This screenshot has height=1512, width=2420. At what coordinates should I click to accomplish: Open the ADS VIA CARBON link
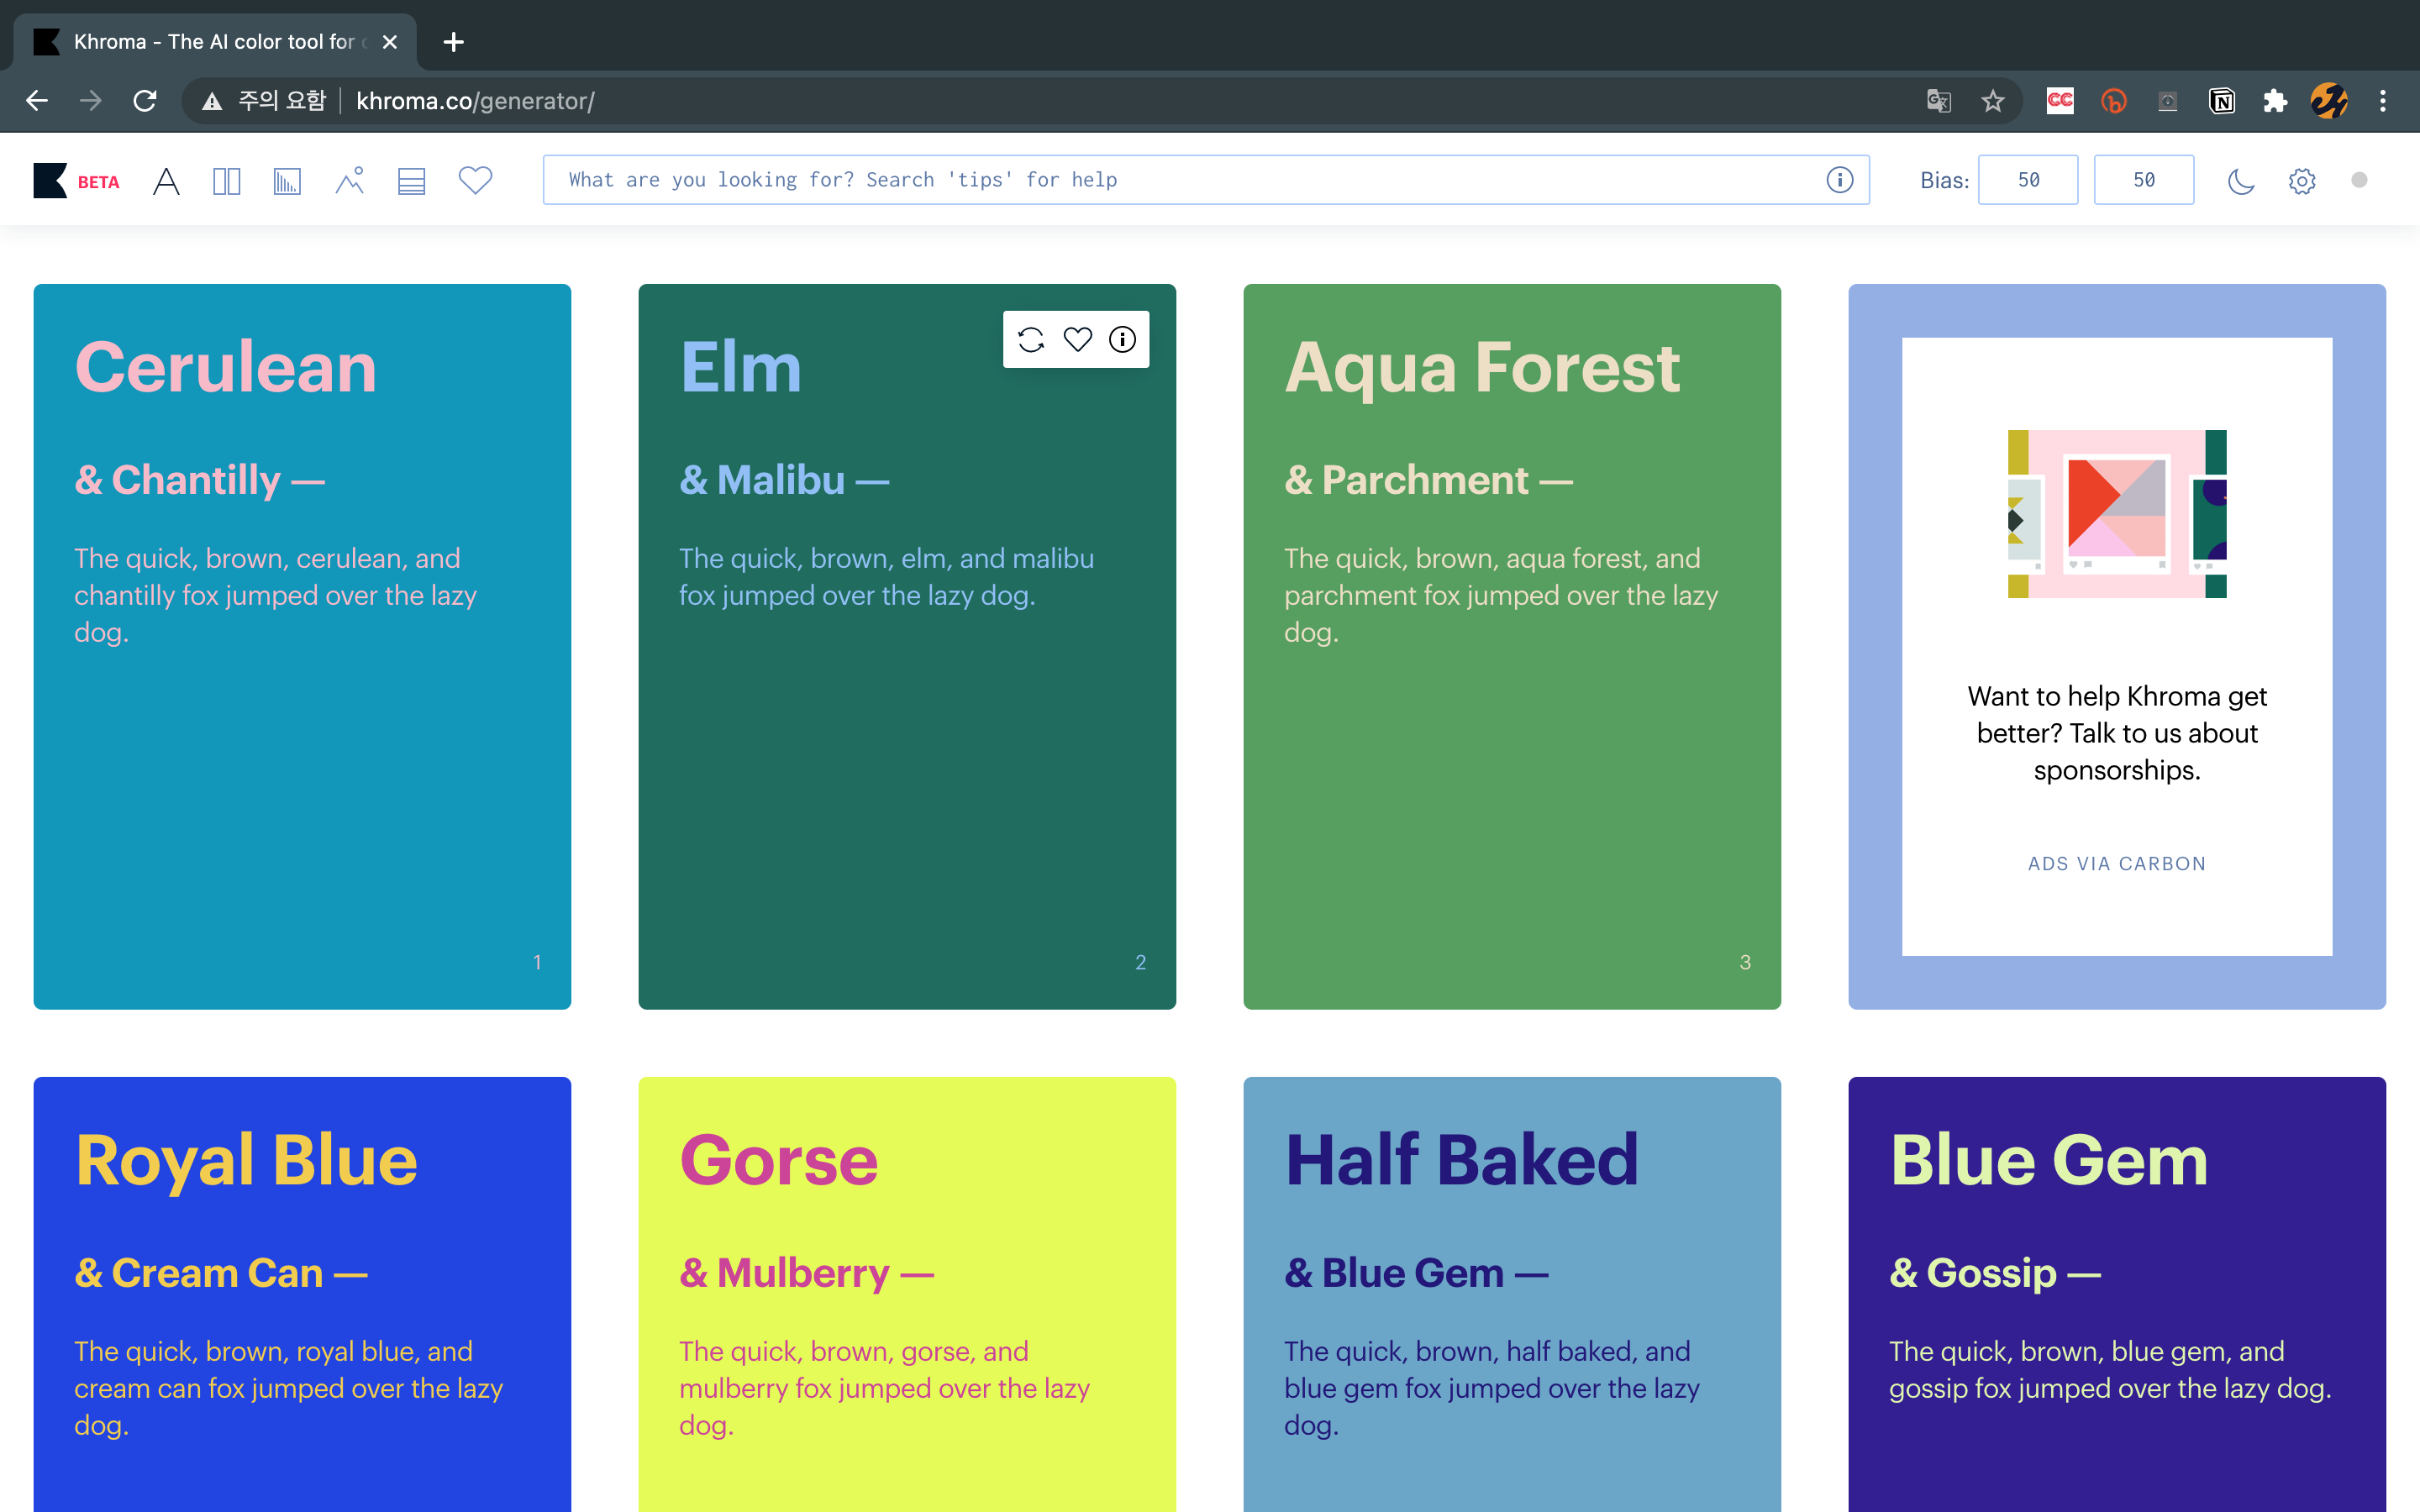(x=2116, y=864)
